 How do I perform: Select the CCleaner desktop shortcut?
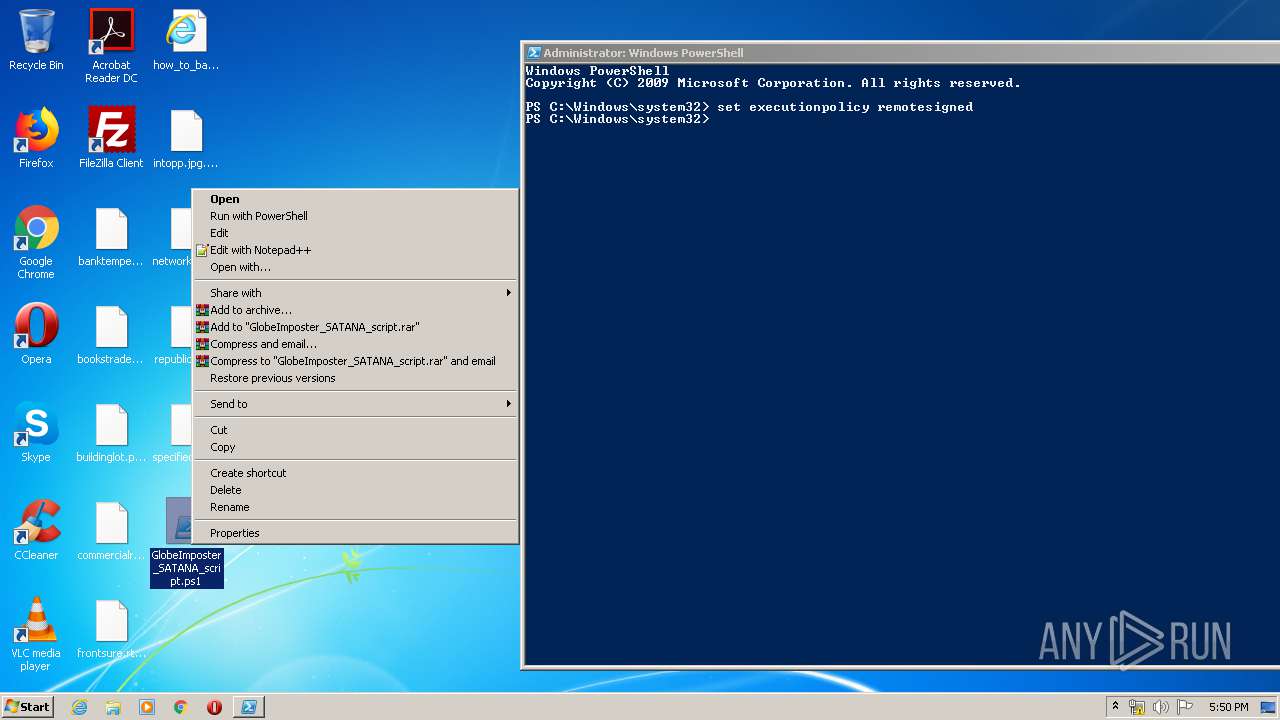click(x=36, y=530)
